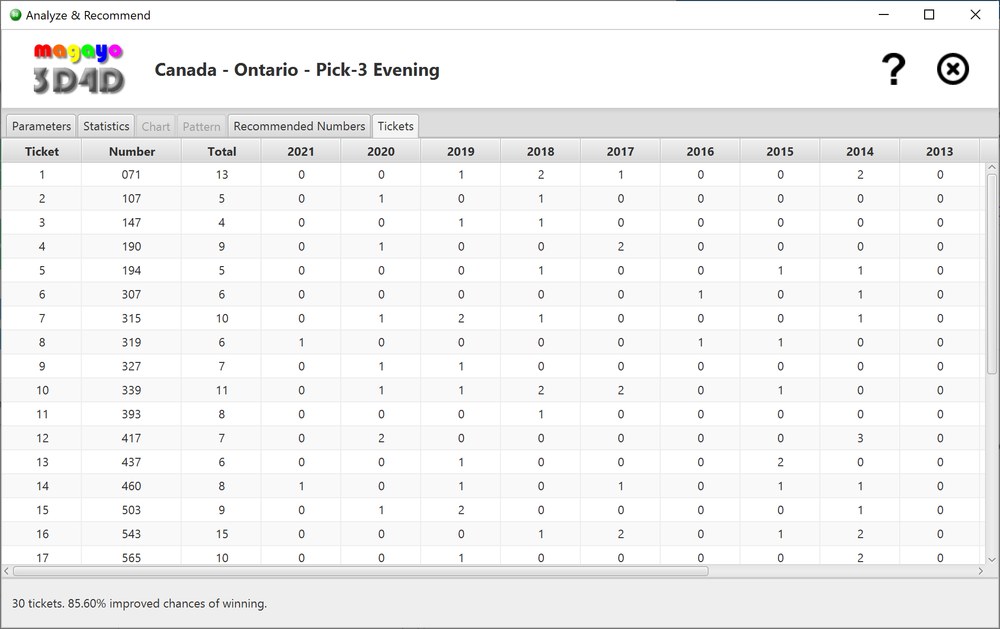Sort by the Number column header
Viewport: 1000px width, 629px height.
(x=131, y=151)
